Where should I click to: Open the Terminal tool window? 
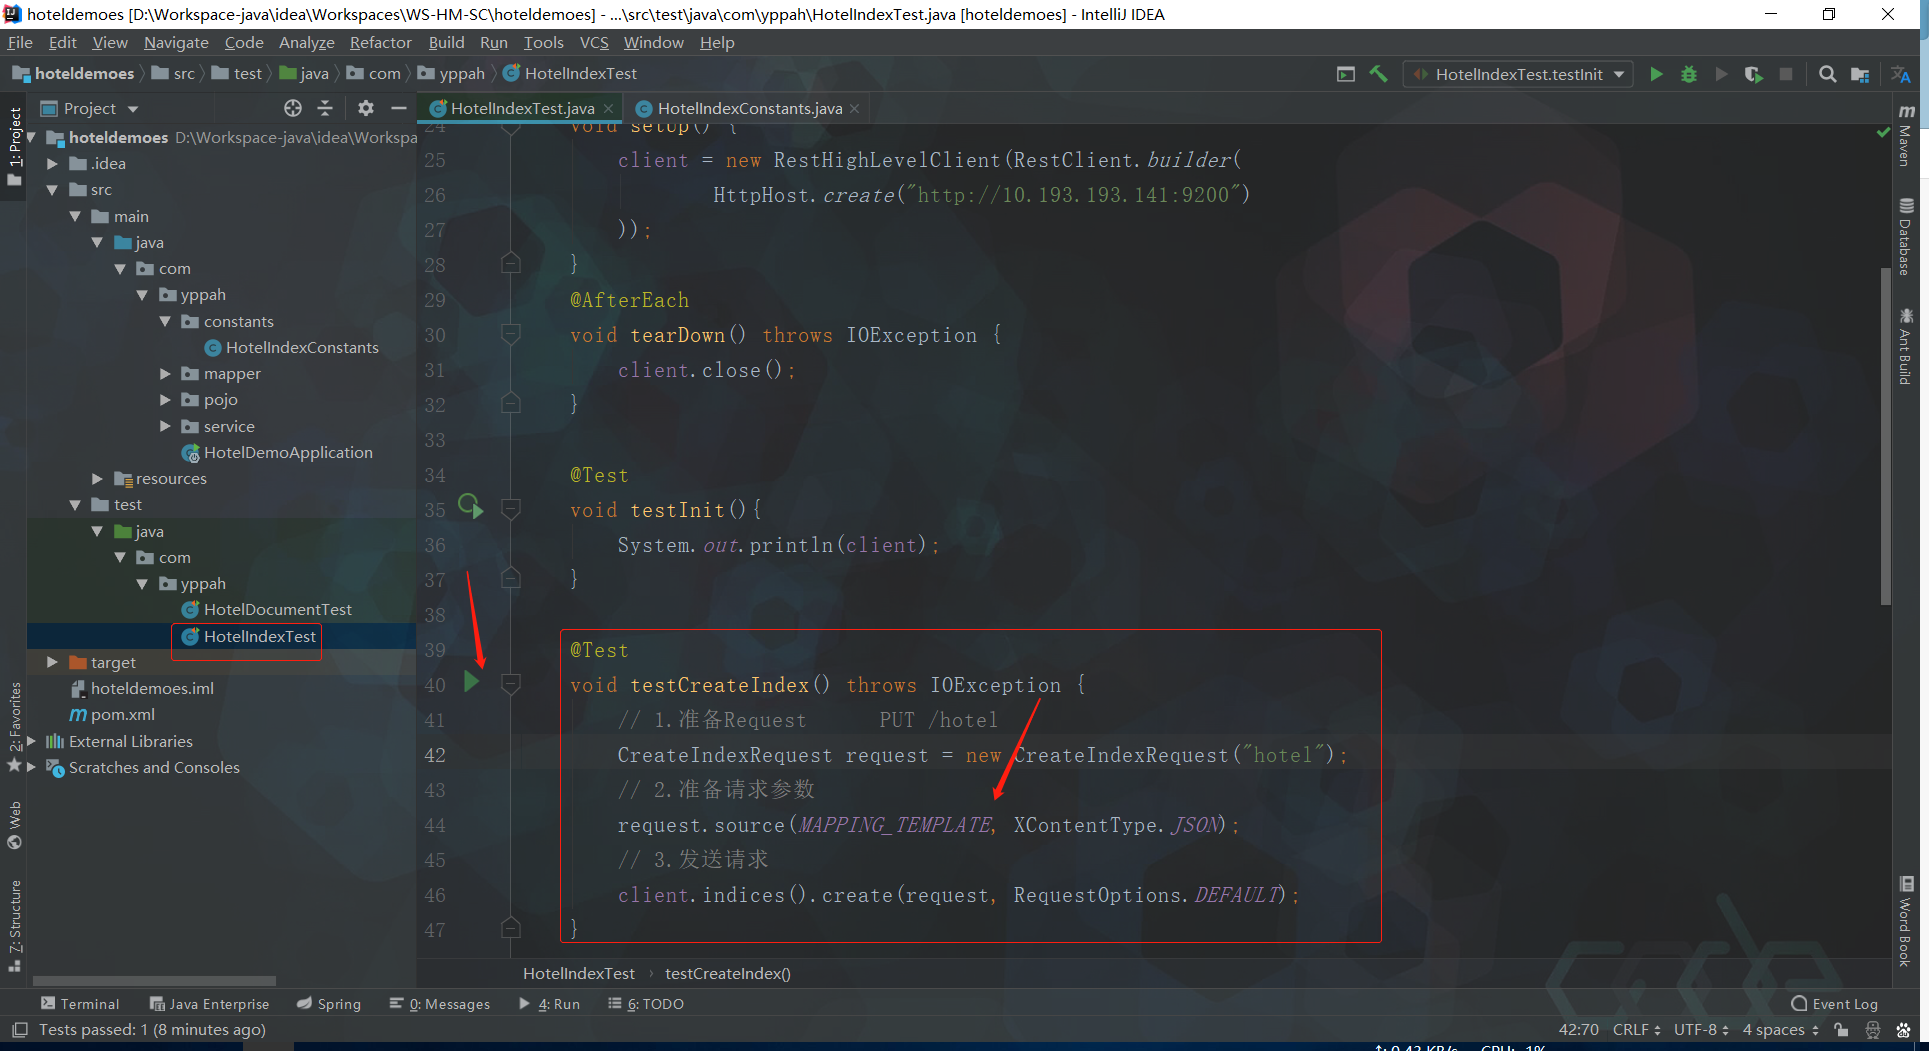80,1004
